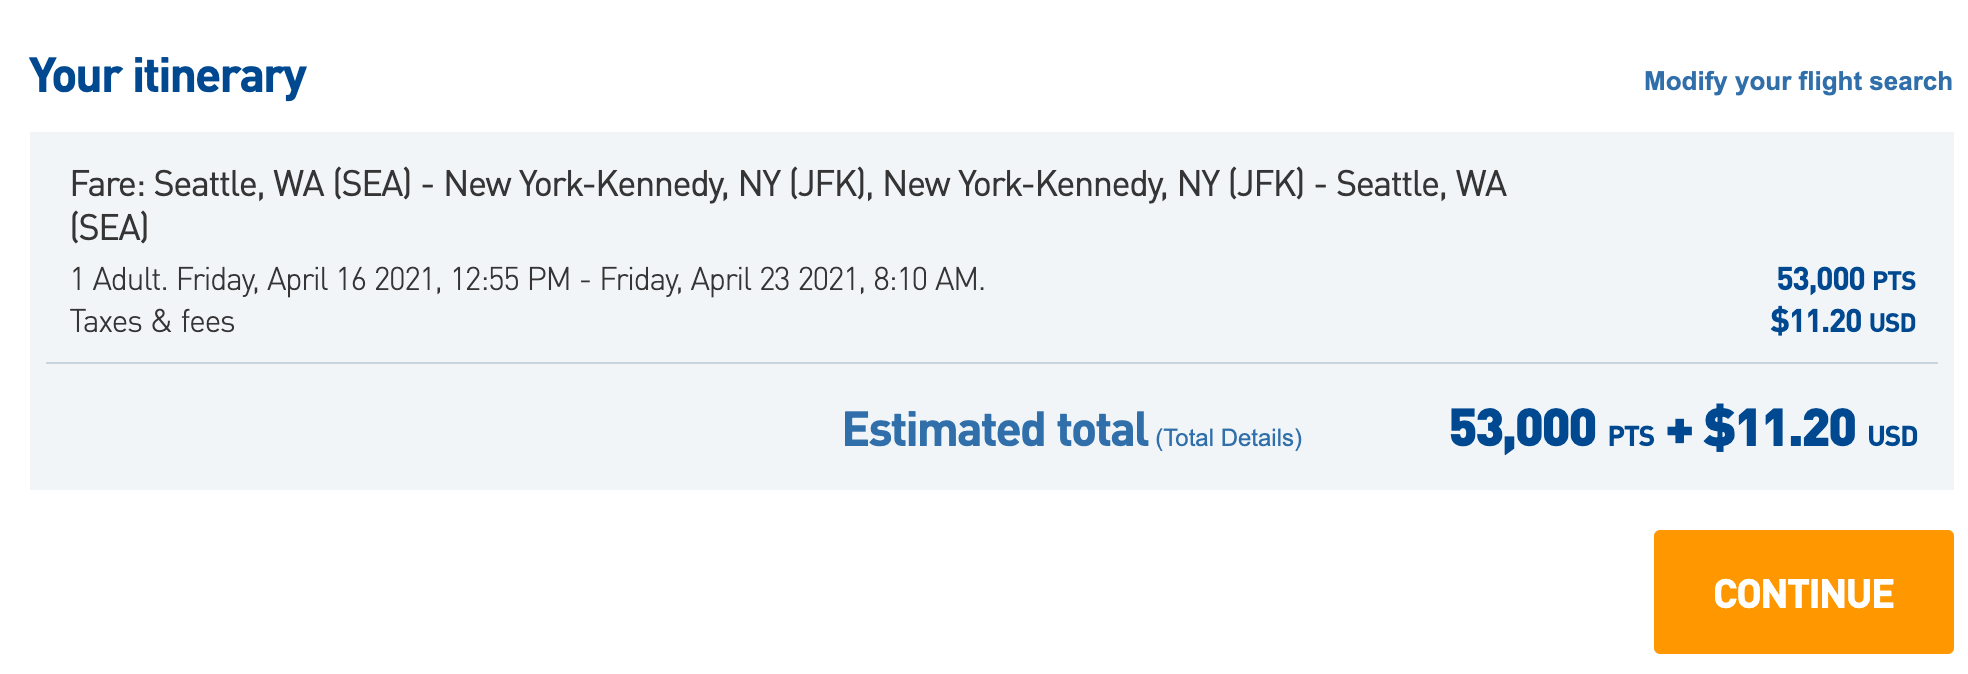This screenshot has width=1968, height=674.
Task: Click the Your itinerary heading
Action: [167, 77]
